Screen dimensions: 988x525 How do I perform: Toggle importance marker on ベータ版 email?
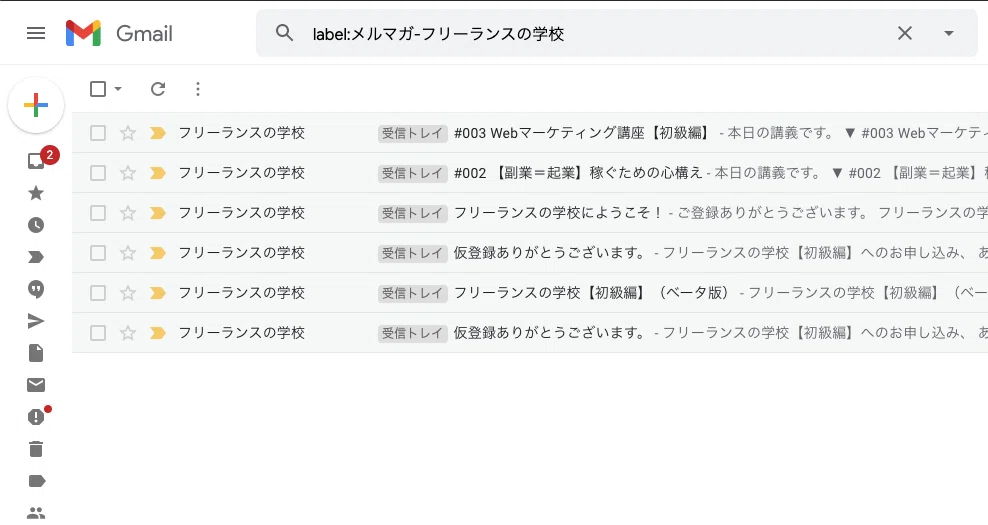[x=158, y=293]
